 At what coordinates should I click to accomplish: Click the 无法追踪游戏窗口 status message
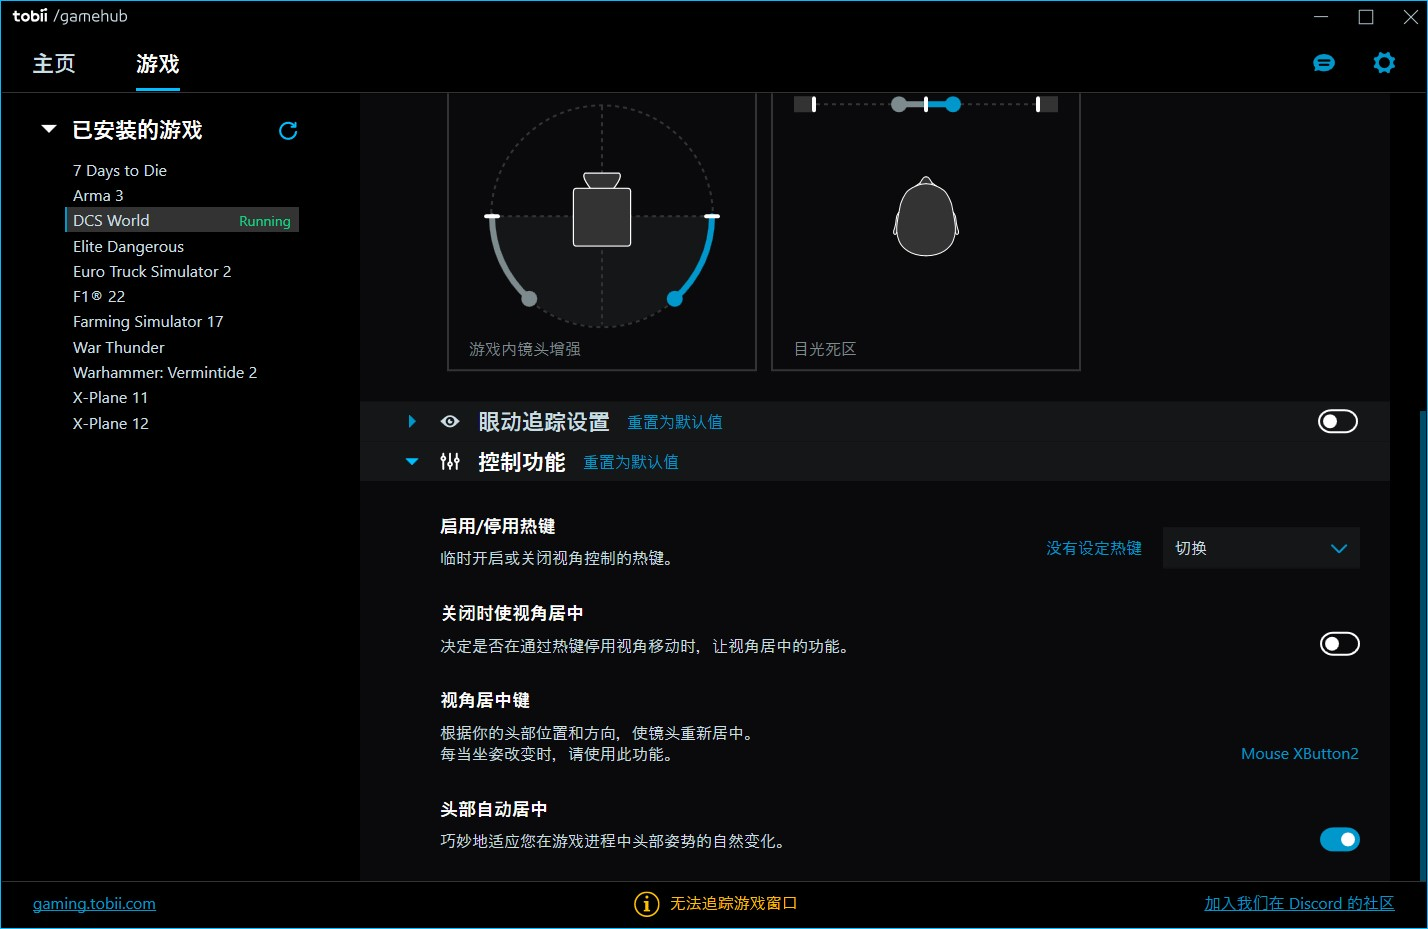(x=733, y=904)
